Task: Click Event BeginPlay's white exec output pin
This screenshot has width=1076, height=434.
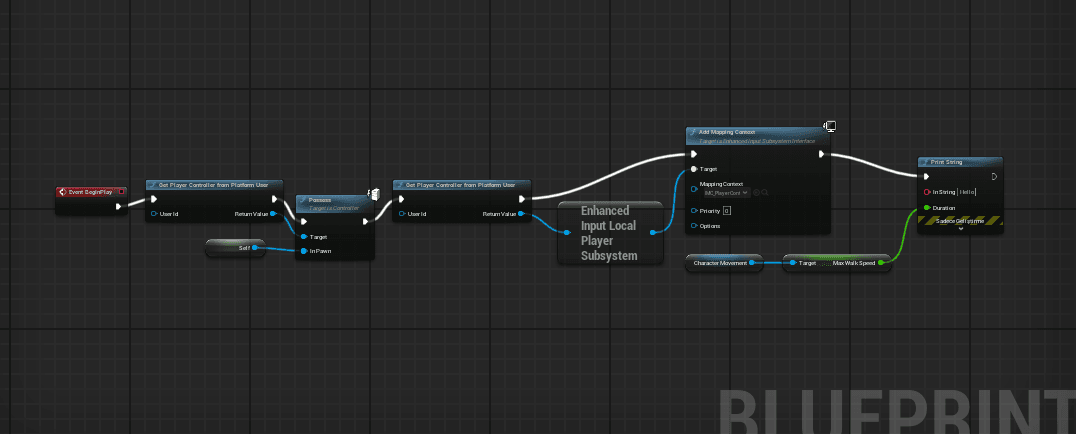Action: point(119,206)
